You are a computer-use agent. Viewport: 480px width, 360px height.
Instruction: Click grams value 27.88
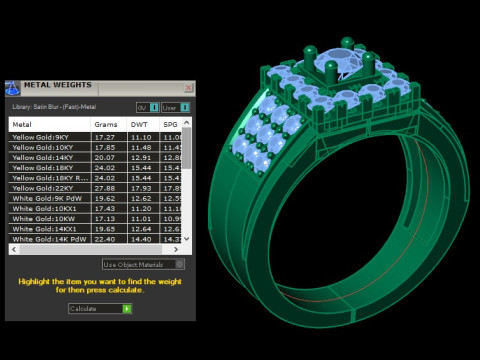point(105,188)
